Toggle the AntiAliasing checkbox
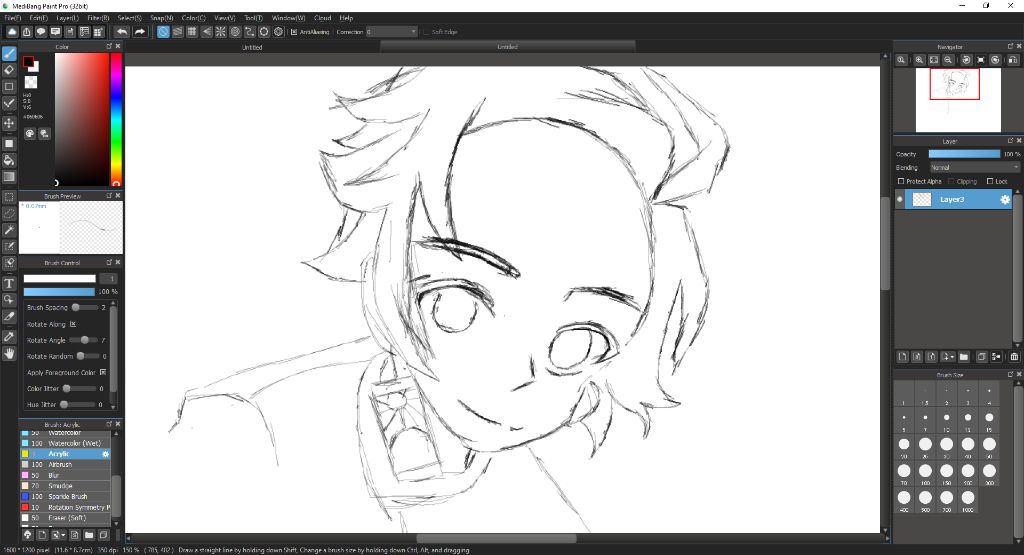This screenshot has height=555, width=1024. click(294, 32)
